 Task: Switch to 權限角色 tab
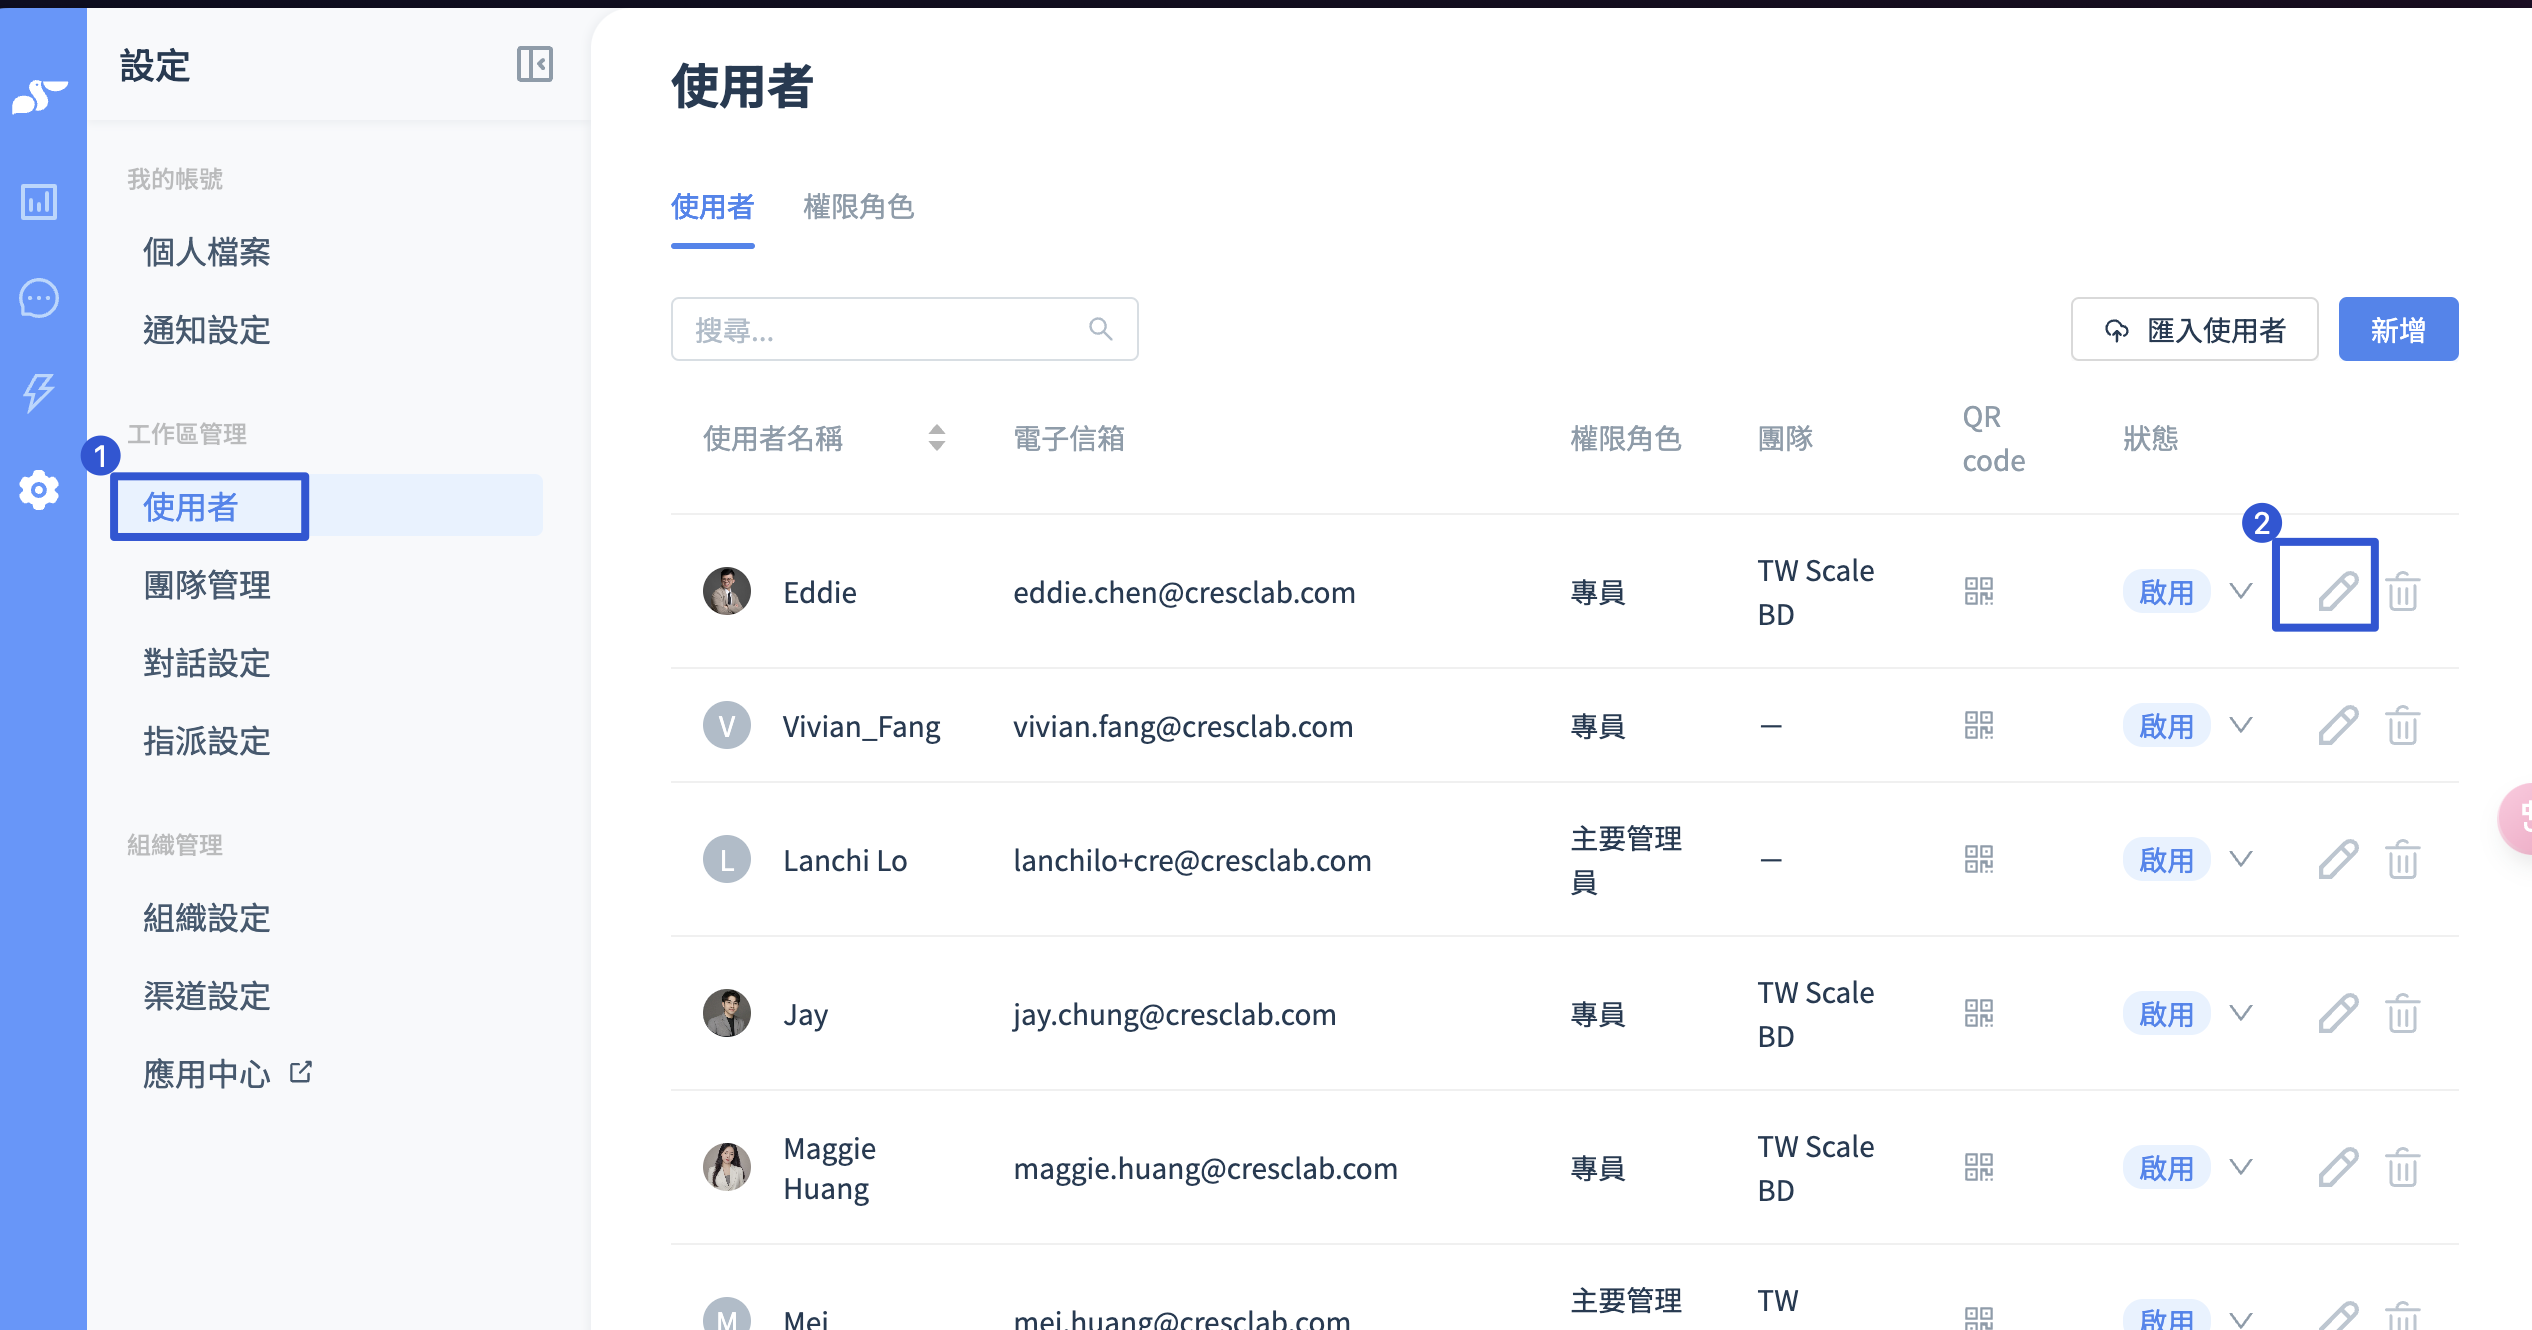(x=858, y=207)
